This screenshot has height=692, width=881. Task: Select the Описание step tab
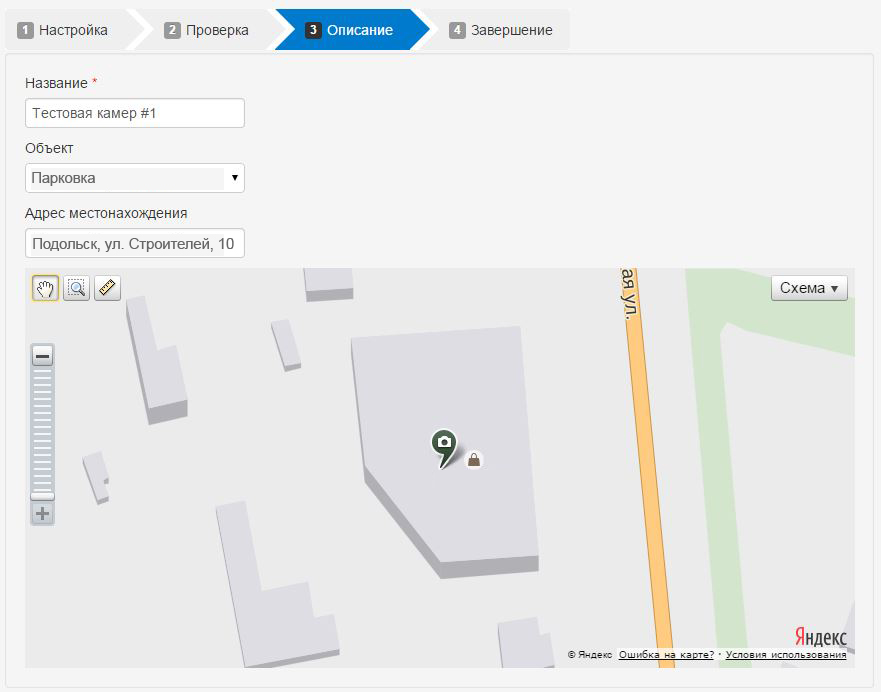[350, 30]
